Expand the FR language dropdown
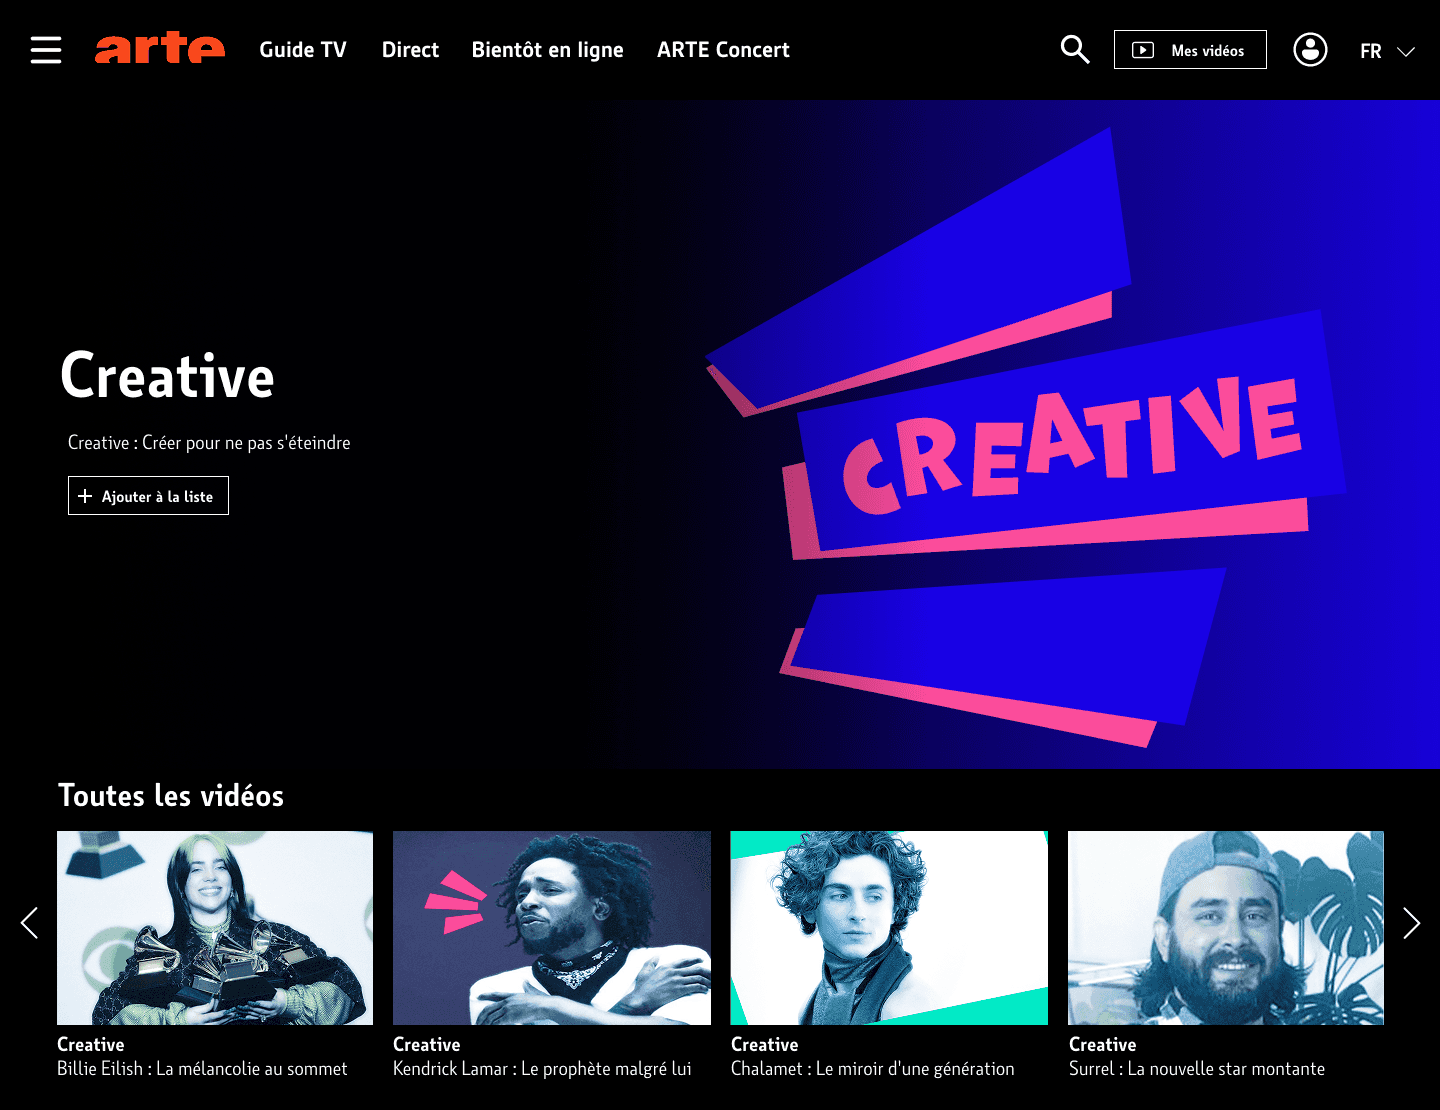This screenshot has height=1110, width=1440. (x=1387, y=51)
